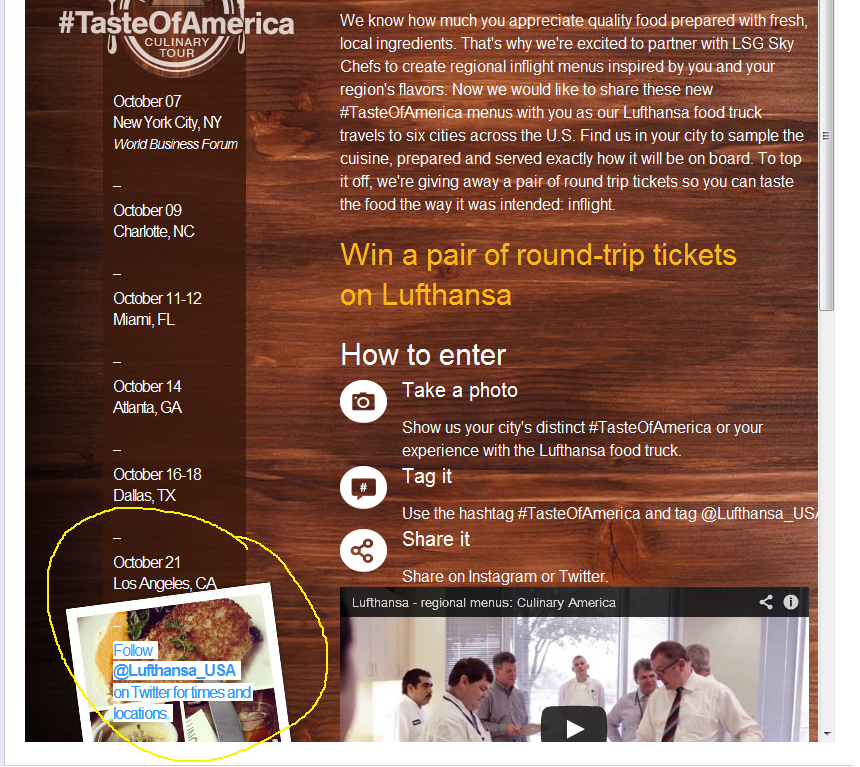This screenshot has width=860, height=767.
Task: Click the Win a pair of round-trip tickets heading
Action: pyautogui.click(x=538, y=275)
